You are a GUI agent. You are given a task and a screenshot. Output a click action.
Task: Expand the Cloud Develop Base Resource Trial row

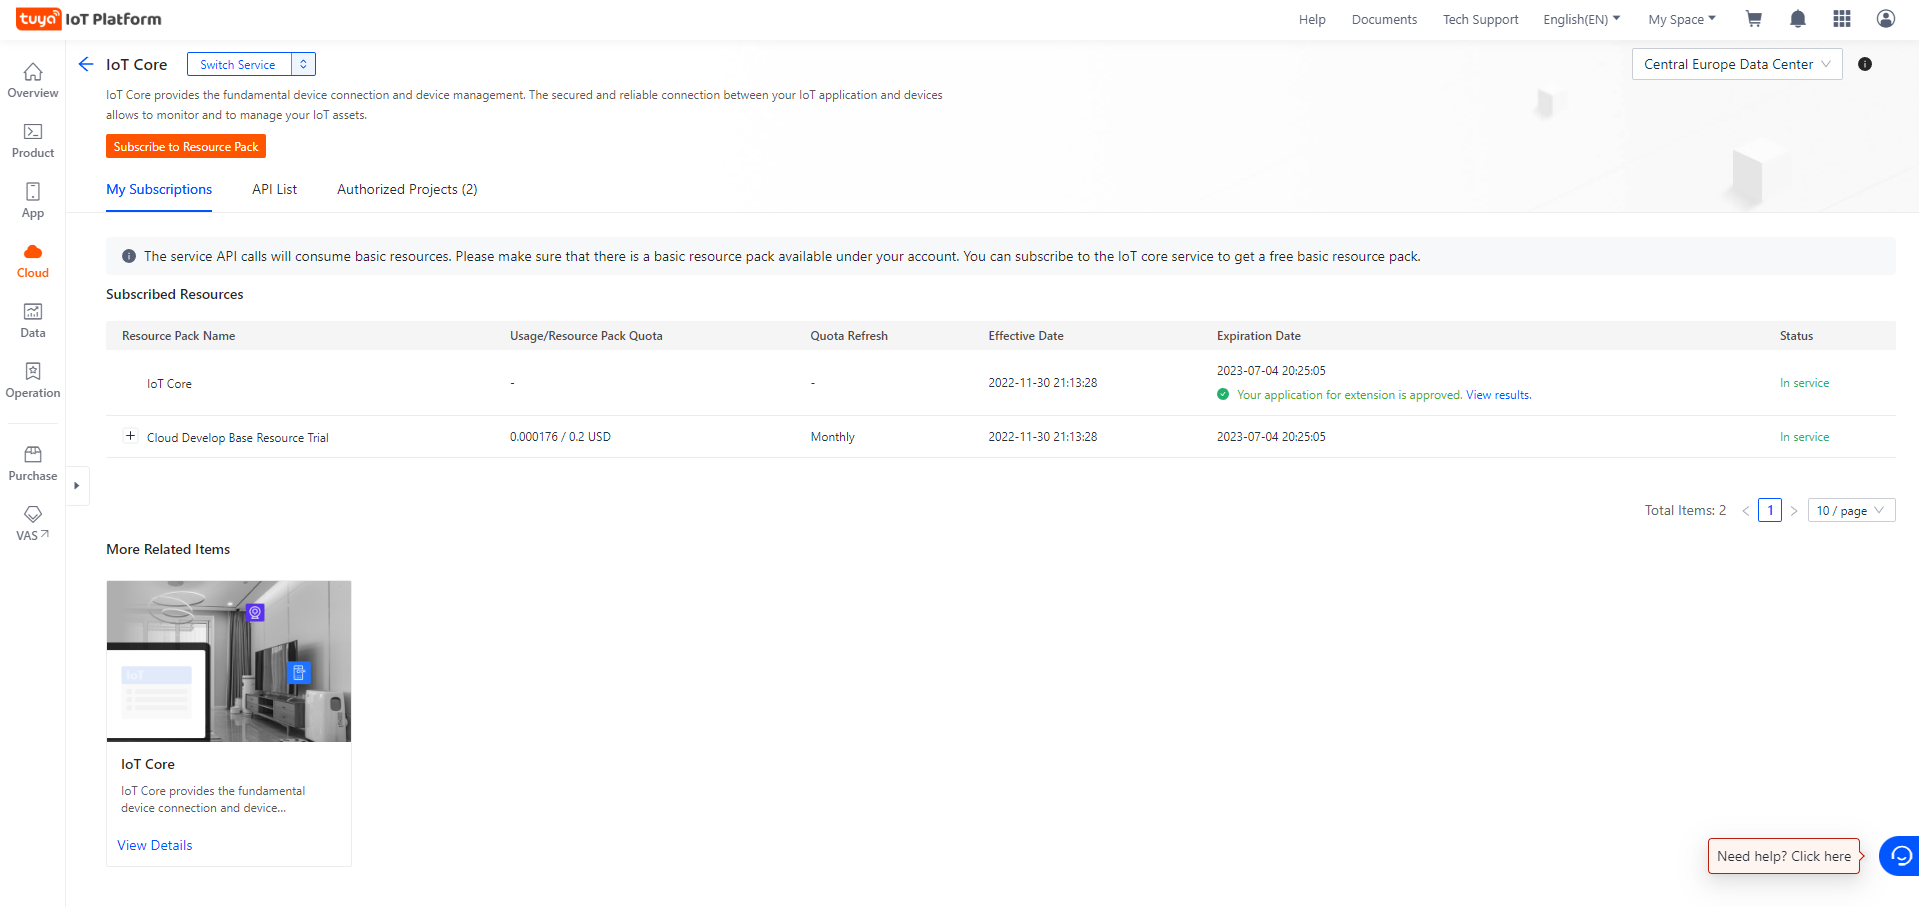point(130,436)
